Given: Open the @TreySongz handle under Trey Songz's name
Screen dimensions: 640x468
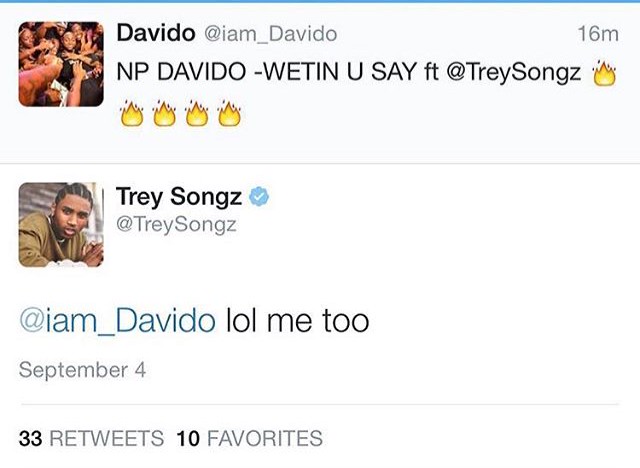Looking at the screenshot, I should point(176,225).
